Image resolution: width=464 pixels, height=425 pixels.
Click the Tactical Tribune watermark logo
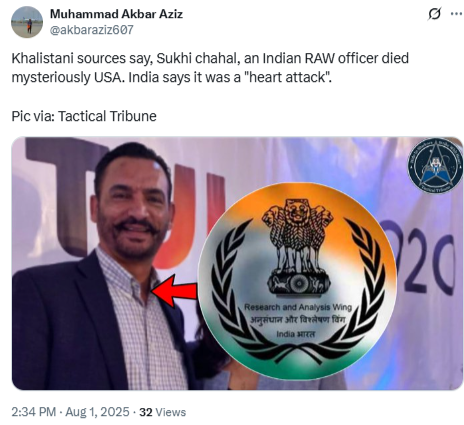click(x=435, y=166)
